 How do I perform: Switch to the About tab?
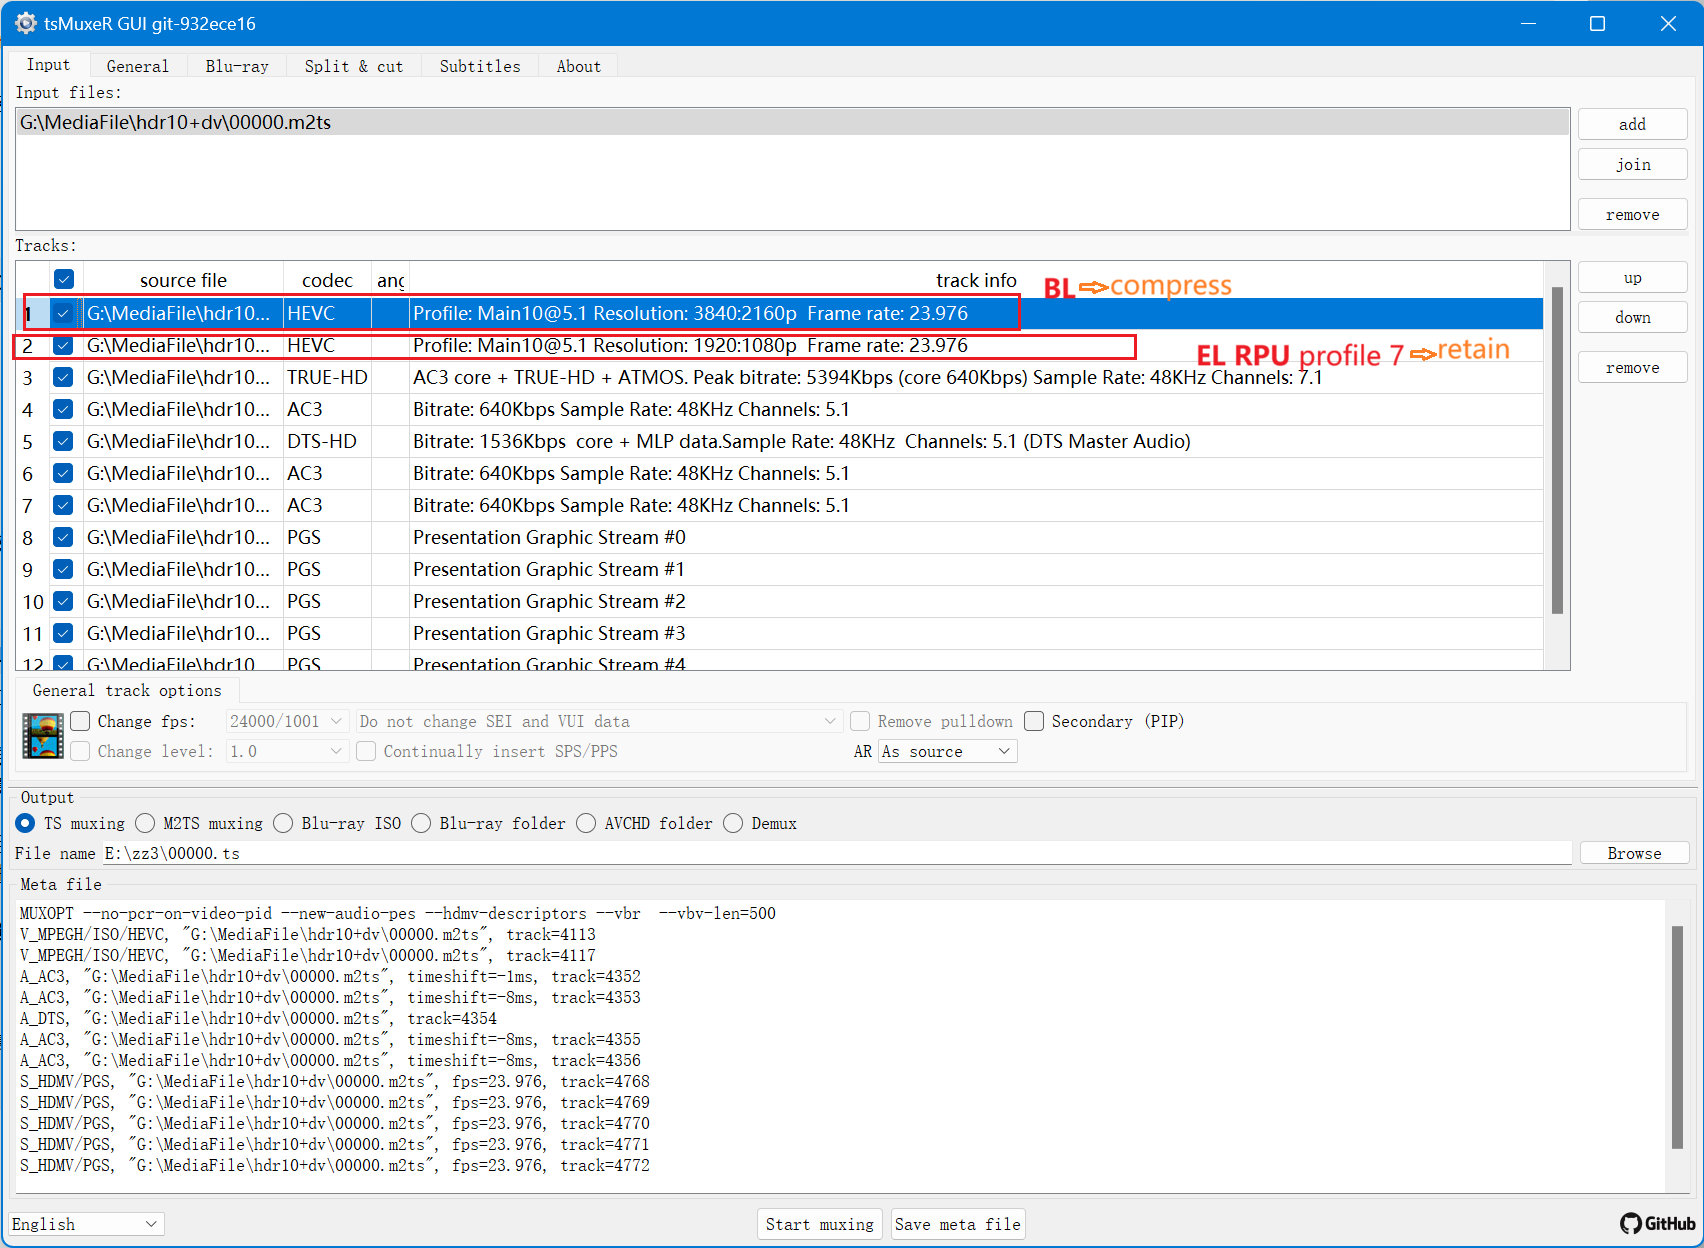(579, 66)
